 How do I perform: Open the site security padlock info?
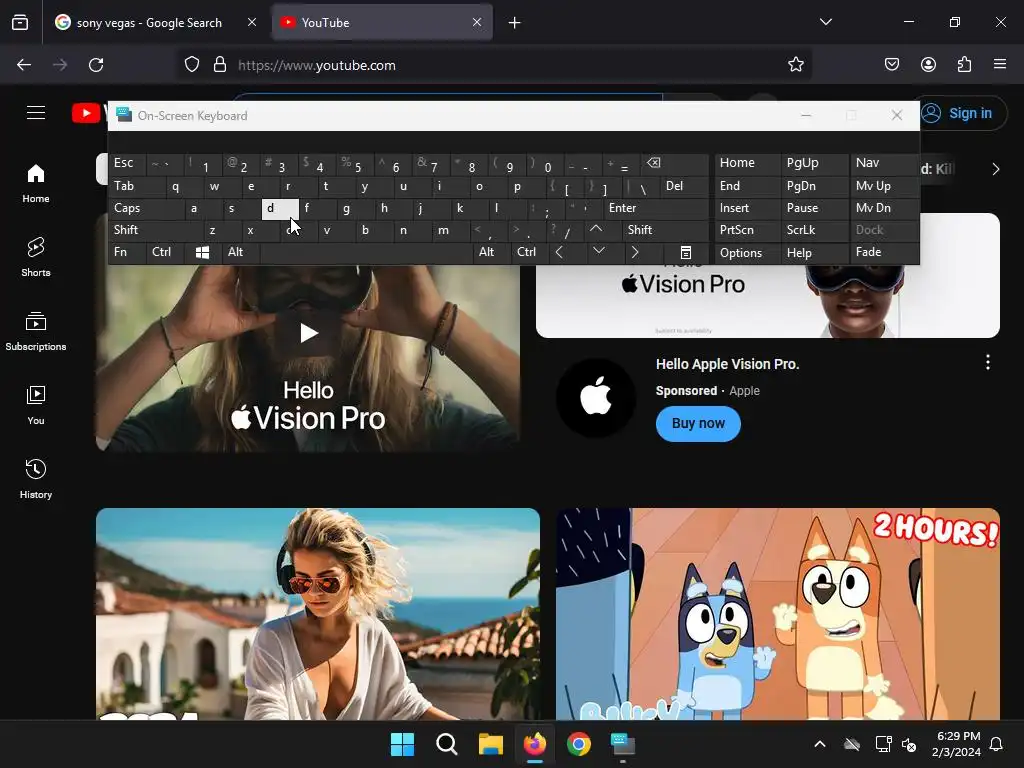point(220,65)
